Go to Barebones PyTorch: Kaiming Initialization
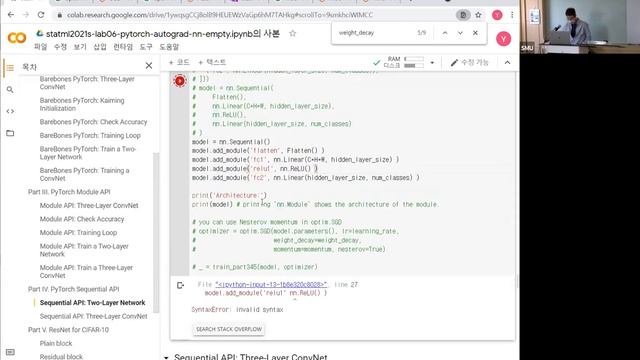Image resolution: width=640 pixels, height=360 pixels. (82, 104)
